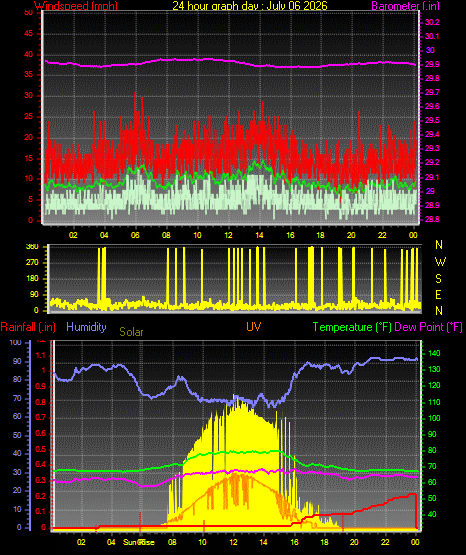Select the 29.5 barometer scale value
The height and width of the screenshot is (555, 466).
click(x=432, y=120)
